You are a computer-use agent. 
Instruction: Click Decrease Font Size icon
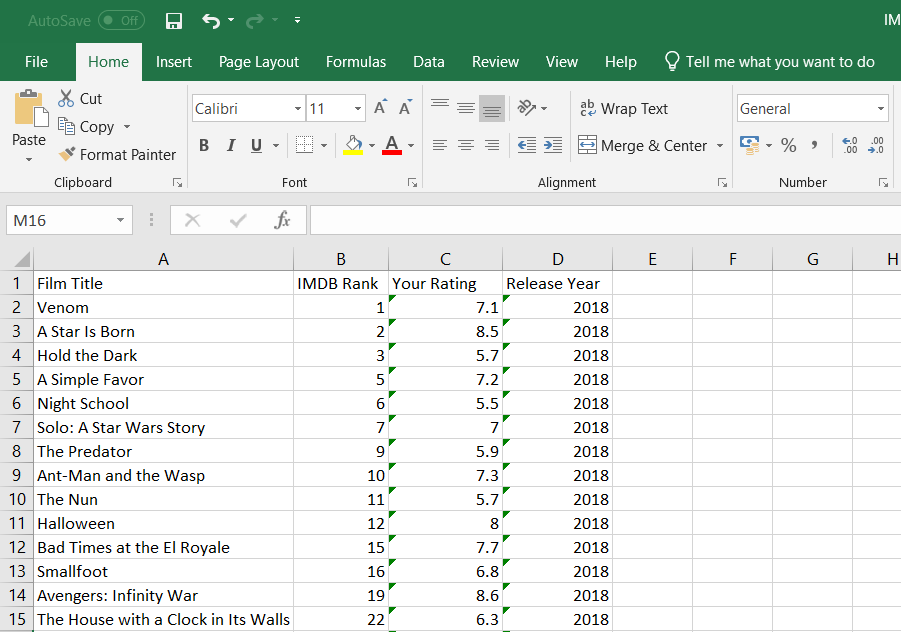coord(406,107)
